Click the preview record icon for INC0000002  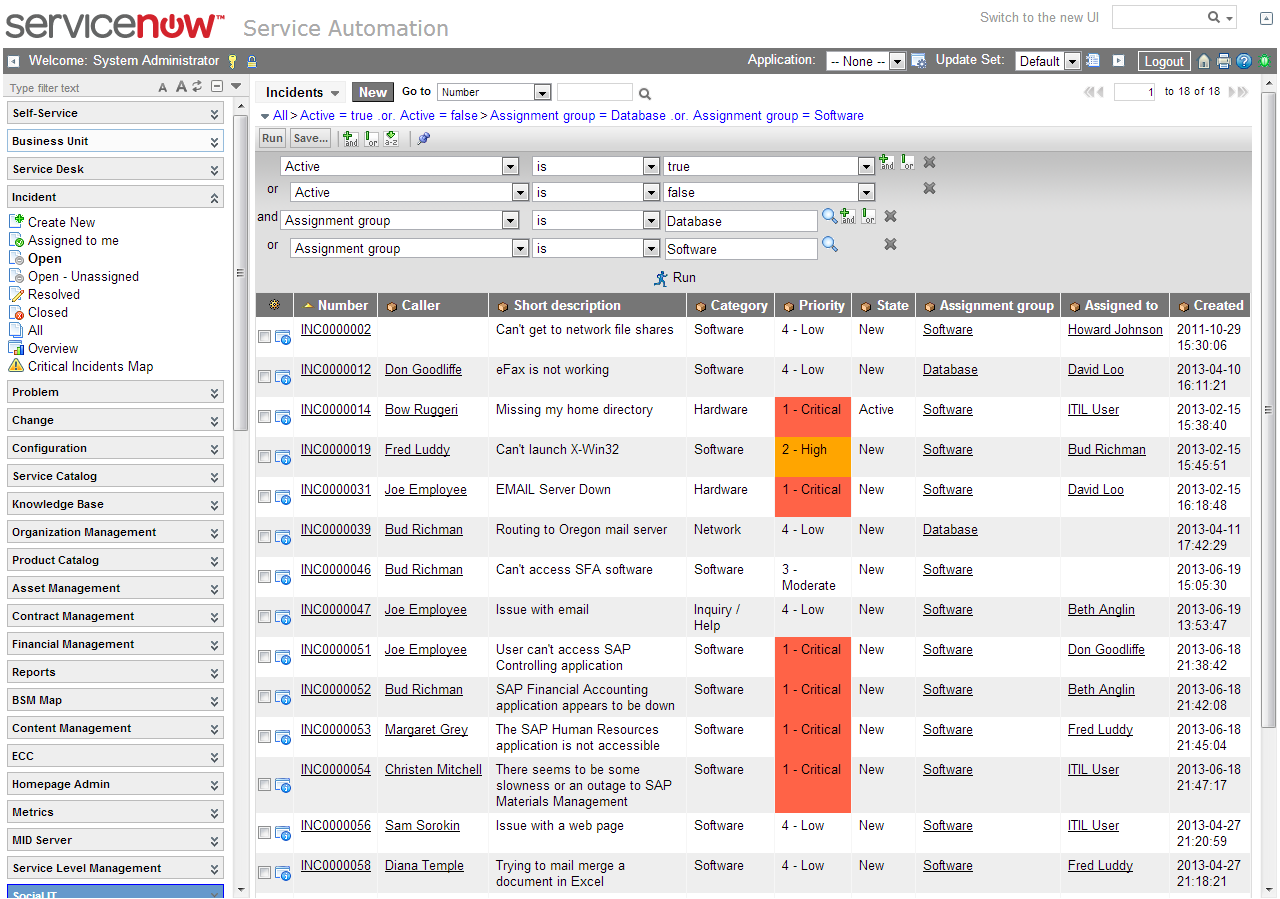point(283,337)
